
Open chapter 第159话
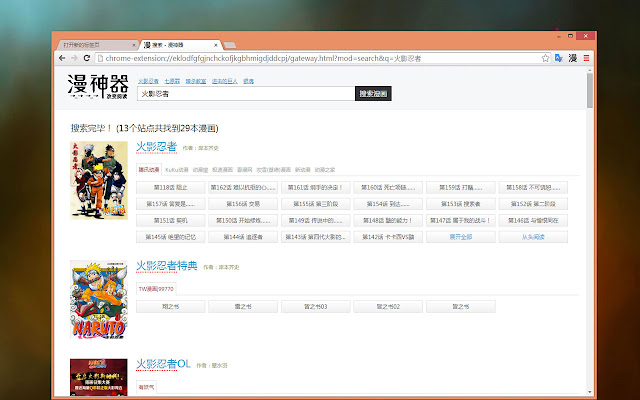coord(461,188)
